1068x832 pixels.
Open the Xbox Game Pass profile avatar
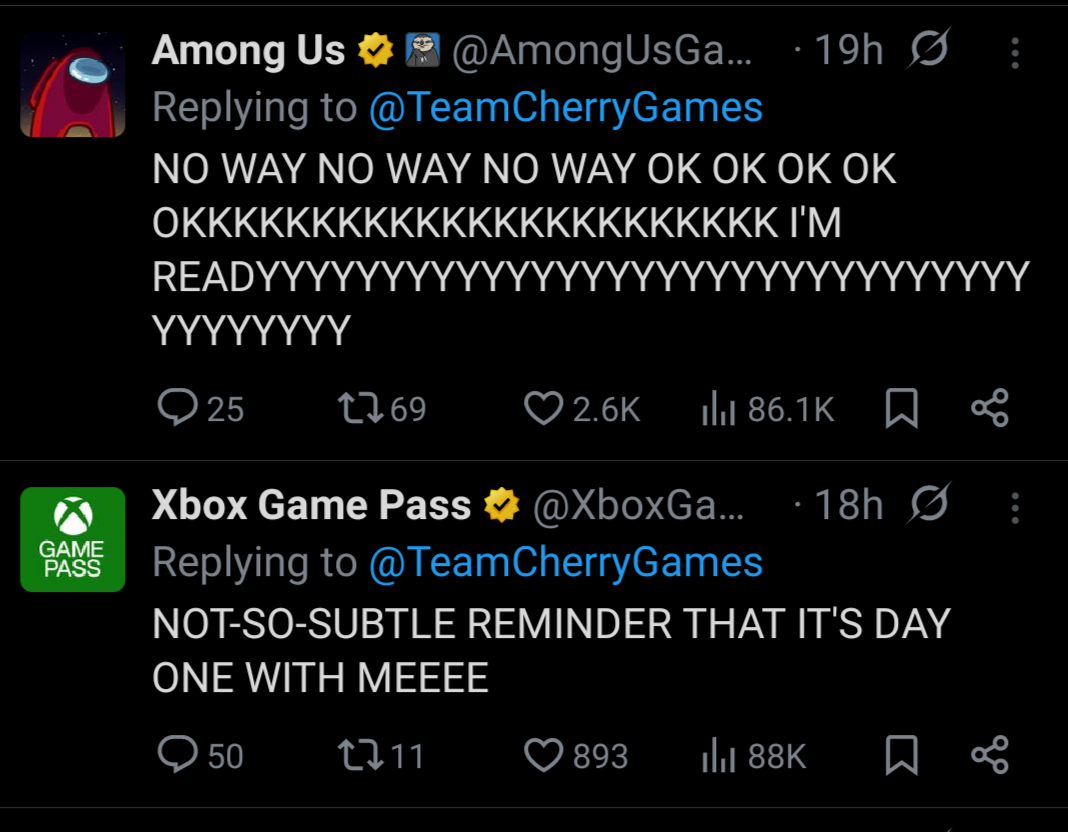pos(73,539)
